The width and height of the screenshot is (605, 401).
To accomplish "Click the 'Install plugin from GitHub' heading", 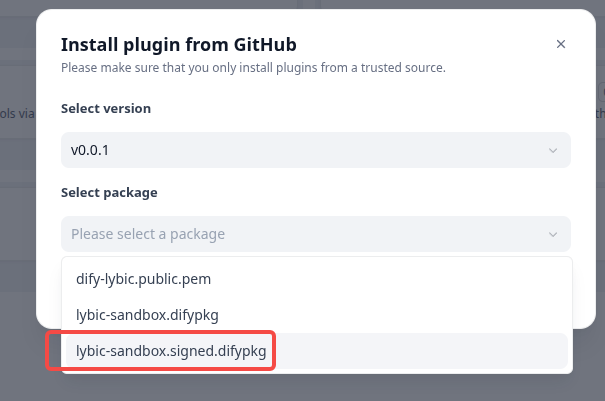I will (179, 44).
